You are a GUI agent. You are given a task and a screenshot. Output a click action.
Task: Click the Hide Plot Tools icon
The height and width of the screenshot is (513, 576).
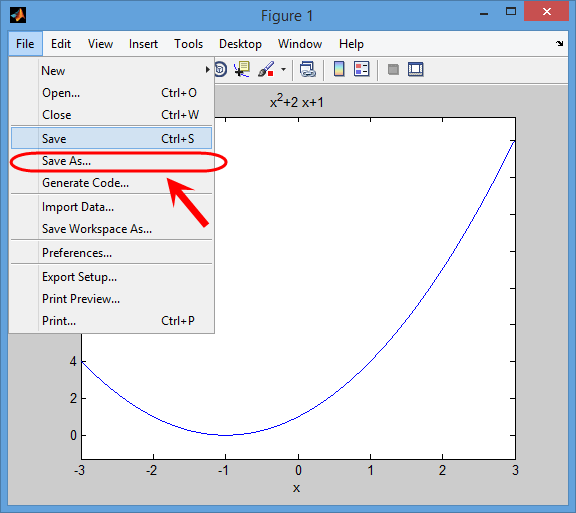[393, 69]
